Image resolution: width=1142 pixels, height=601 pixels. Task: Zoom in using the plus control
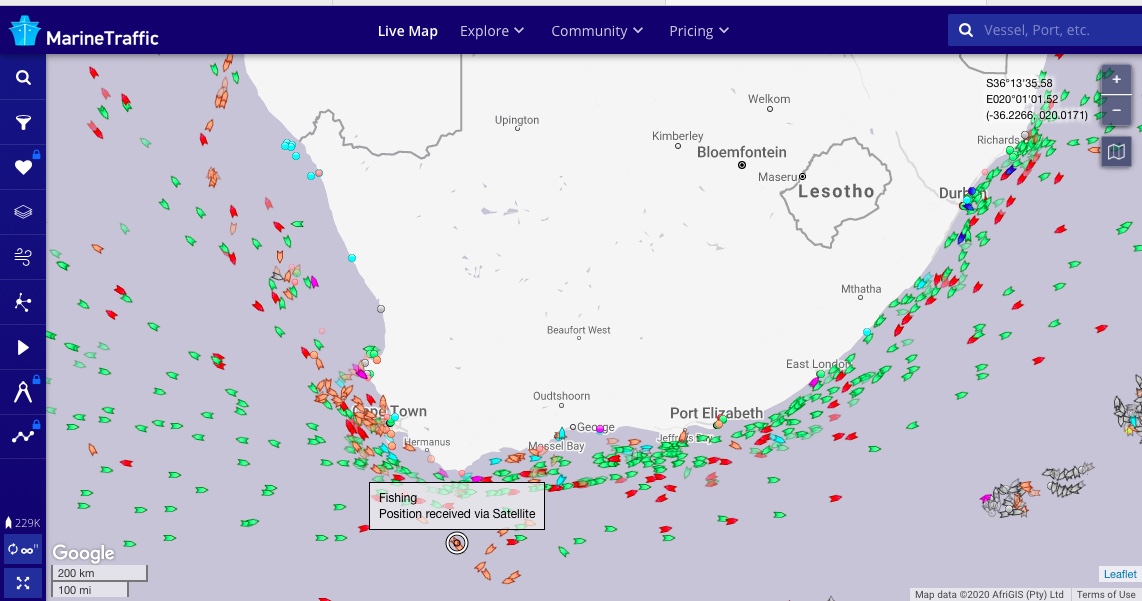1115,79
